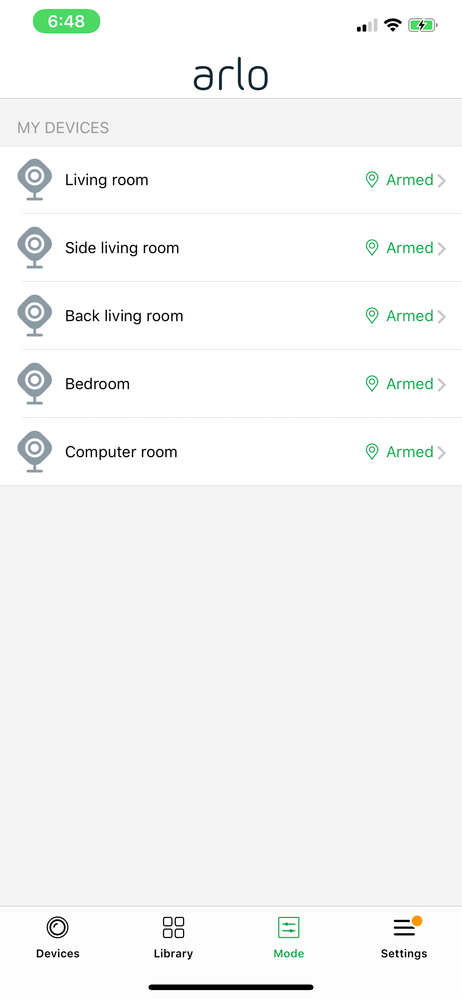Tap the Side living room camera icon
462x999 pixels.
(34, 248)
